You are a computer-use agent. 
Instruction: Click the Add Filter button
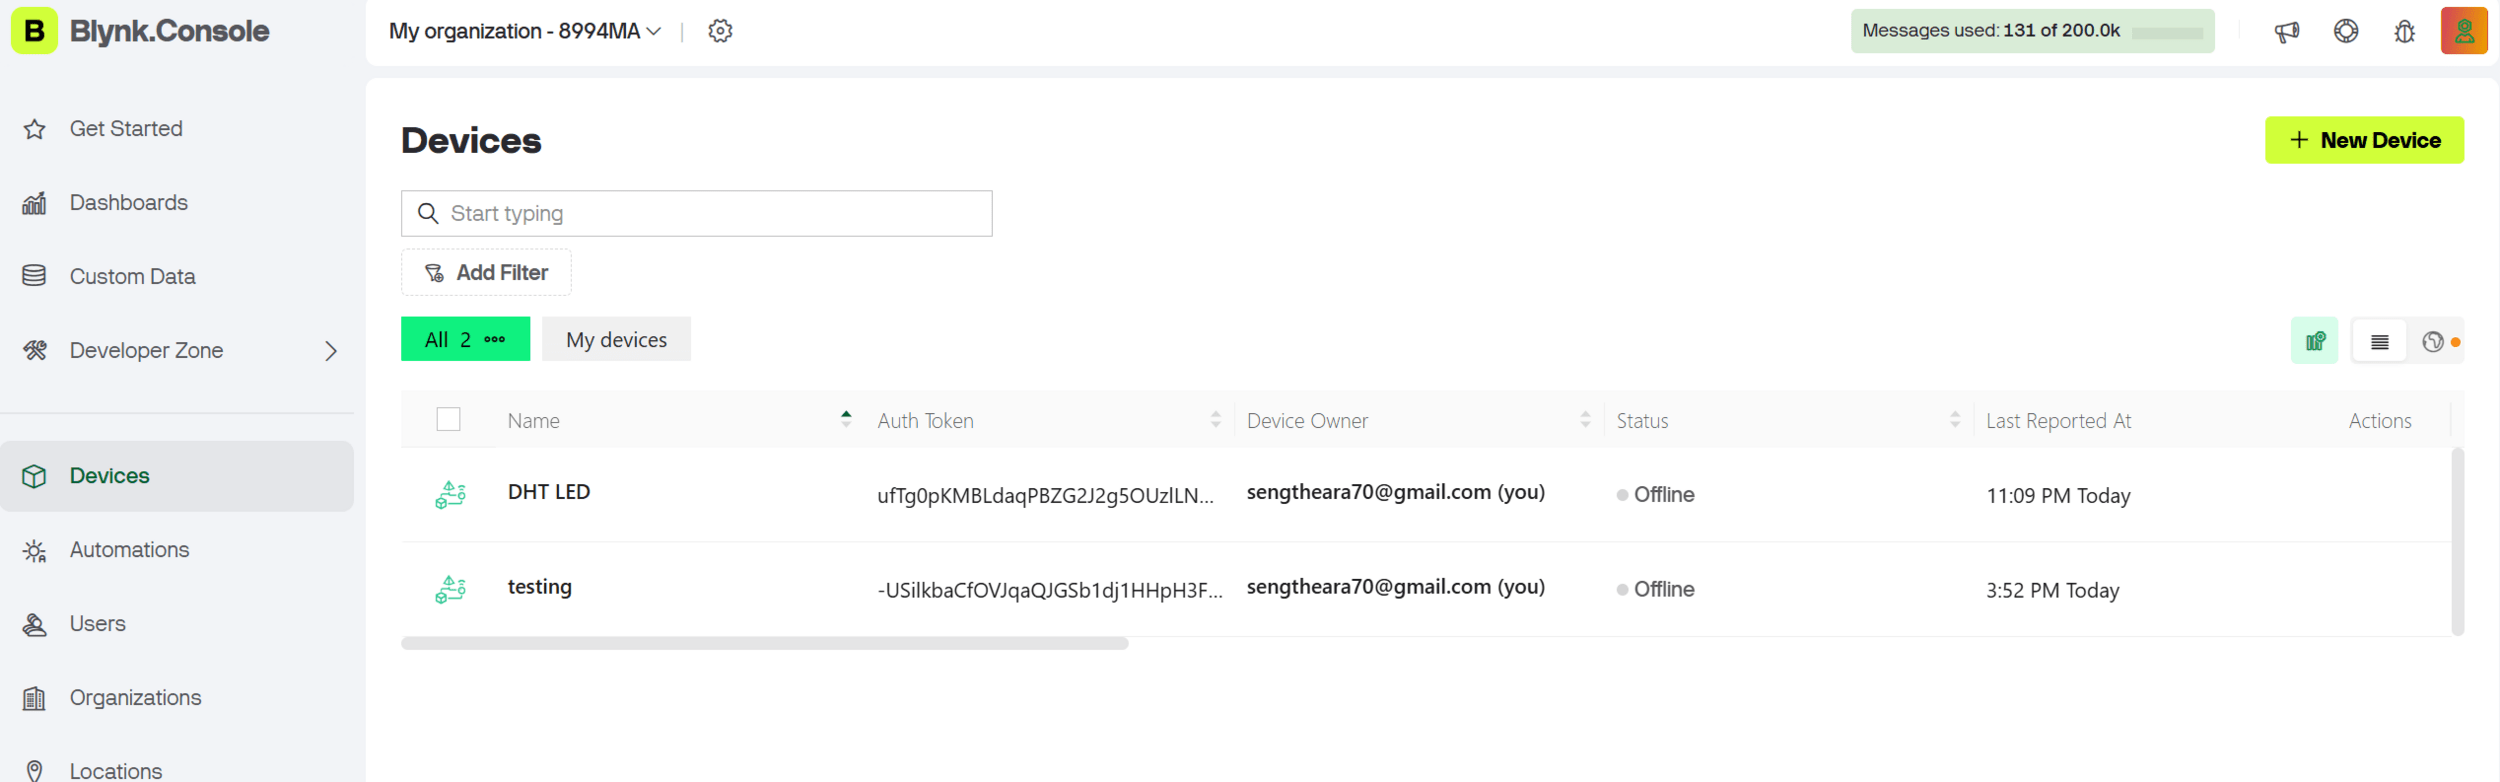[x=486, y=273]
